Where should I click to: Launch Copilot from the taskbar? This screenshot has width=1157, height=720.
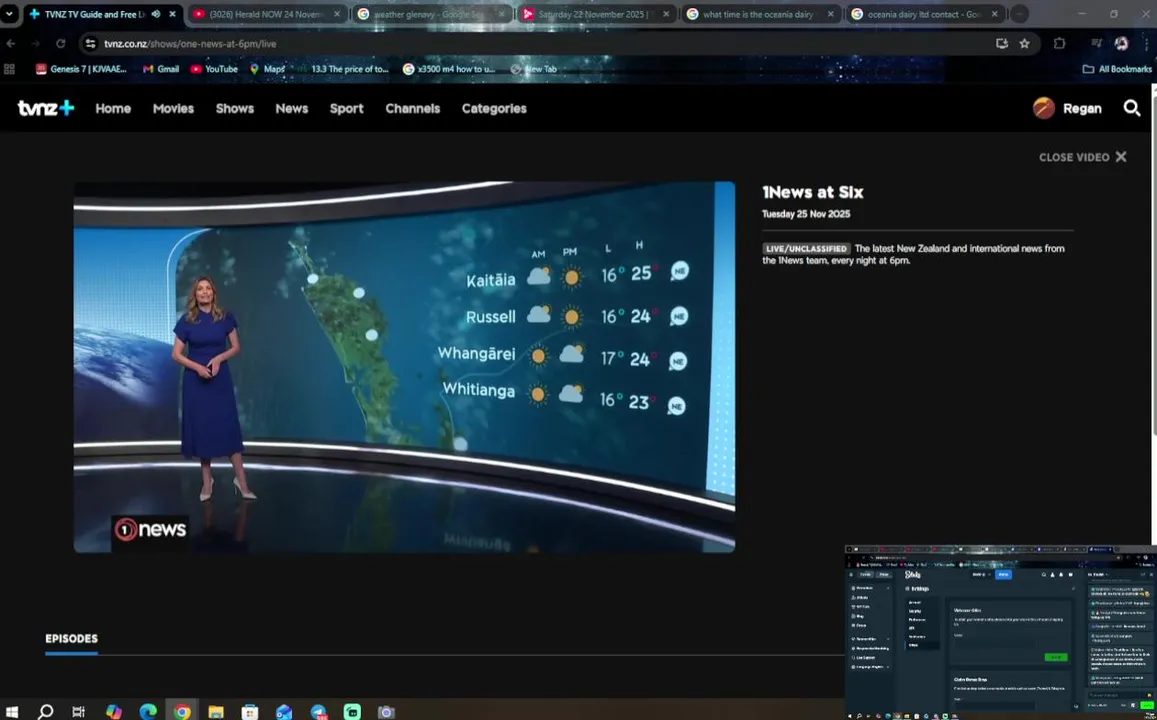(114, 712)
